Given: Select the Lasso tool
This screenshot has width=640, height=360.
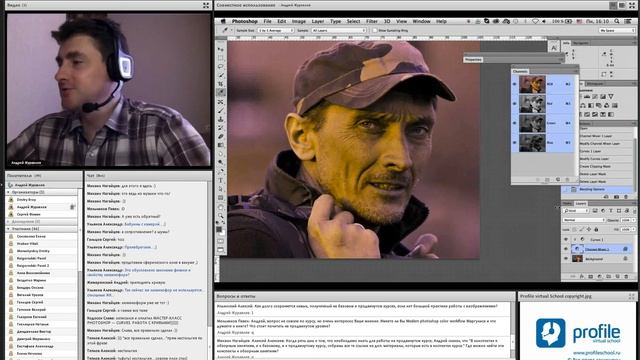Looking at the screenshot, I should (221, 67).
